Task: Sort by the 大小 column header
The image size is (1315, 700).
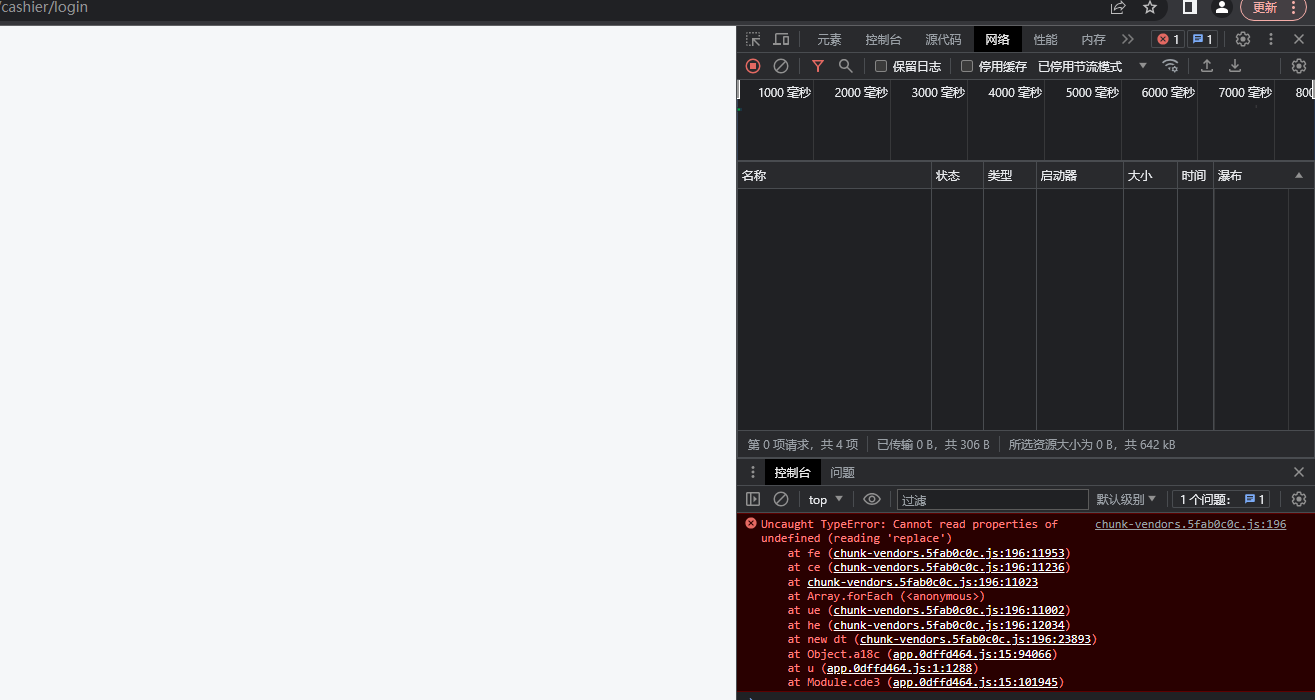Action: (1150, 175)
